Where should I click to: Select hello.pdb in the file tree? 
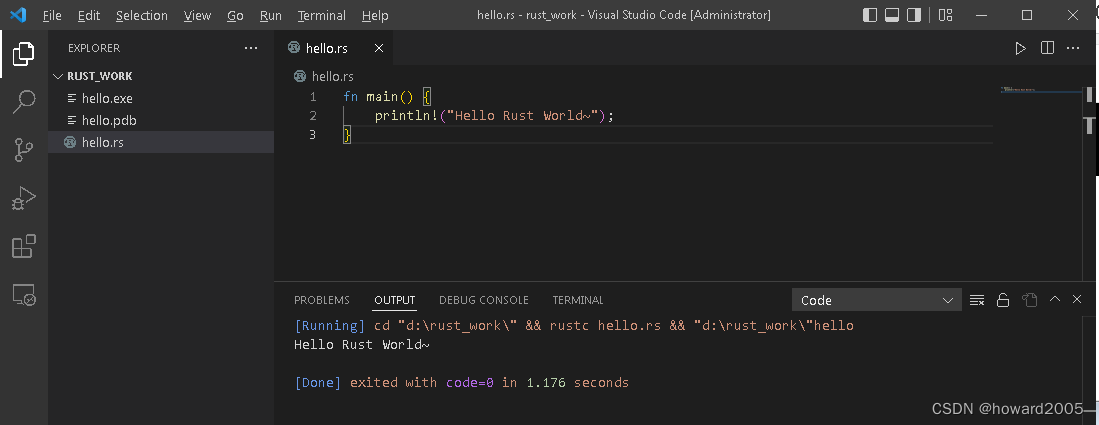[161, 120]
